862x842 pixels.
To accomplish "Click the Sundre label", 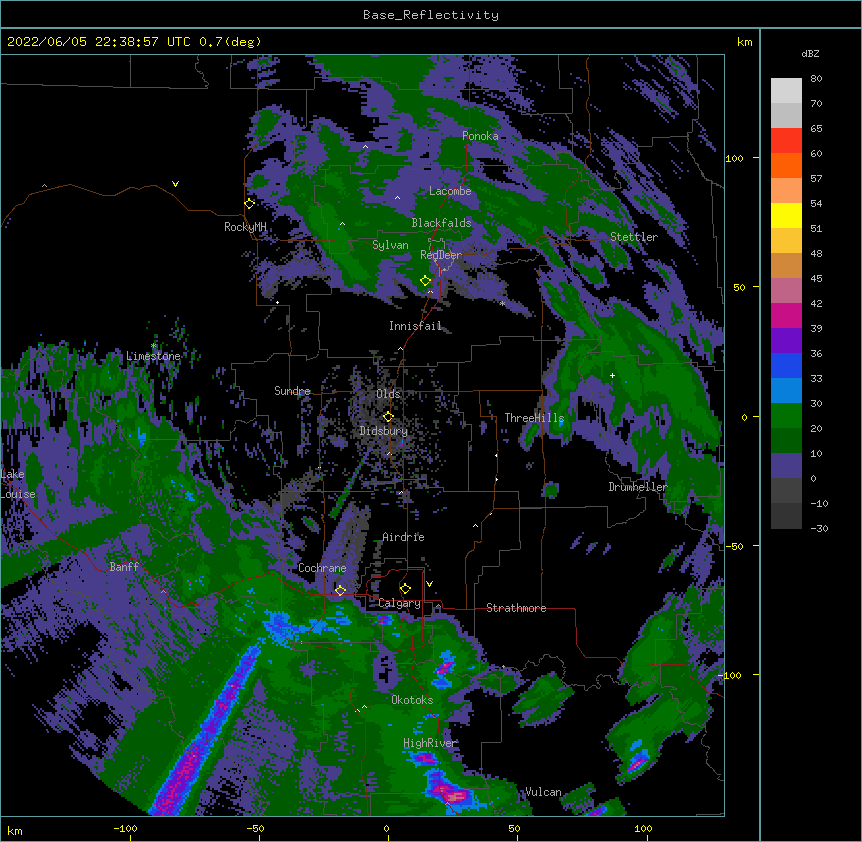I will (x=292, y=391).
